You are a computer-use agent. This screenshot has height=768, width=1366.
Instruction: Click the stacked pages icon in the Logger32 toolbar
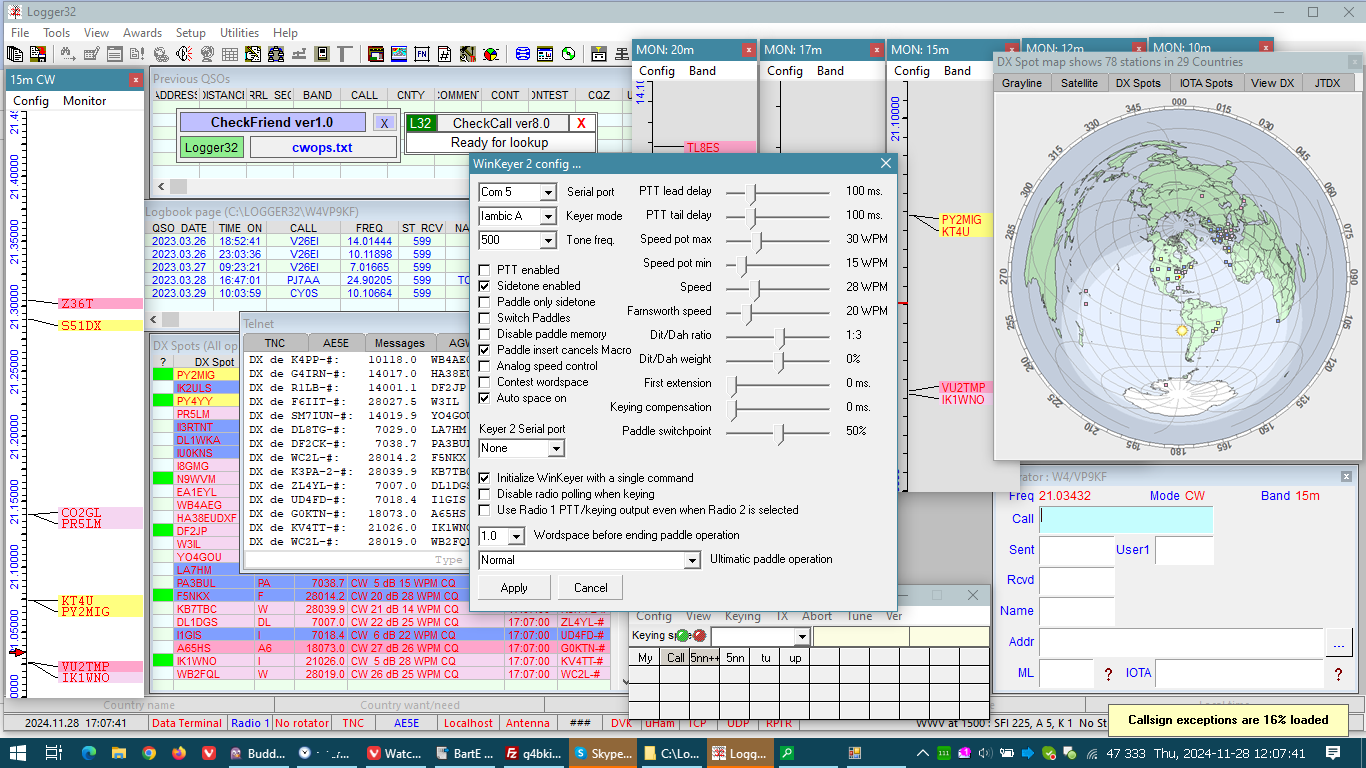tap(16, 53)
